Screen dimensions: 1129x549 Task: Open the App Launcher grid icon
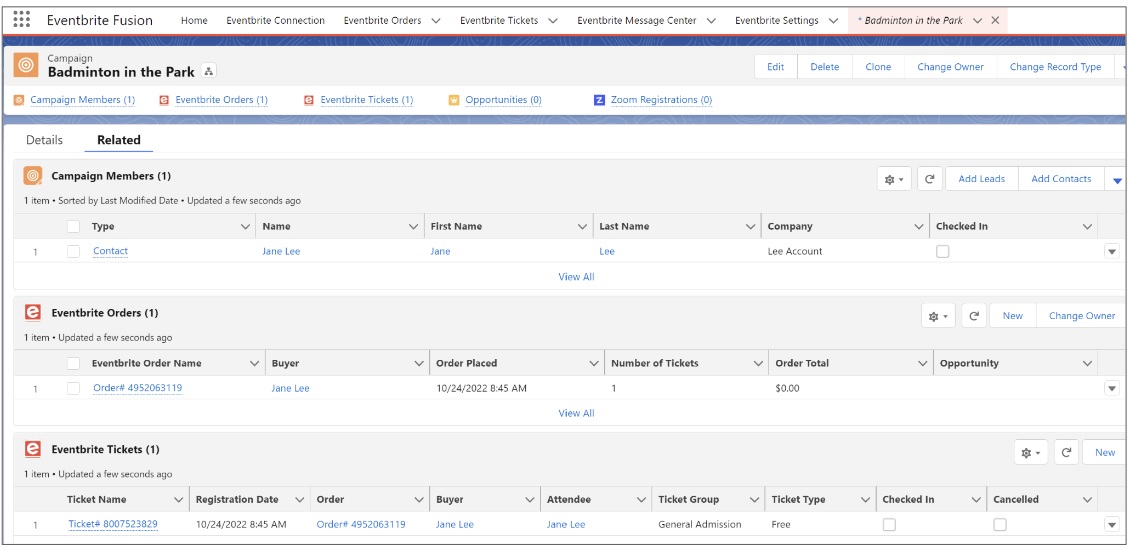click(x=22, y=20)
